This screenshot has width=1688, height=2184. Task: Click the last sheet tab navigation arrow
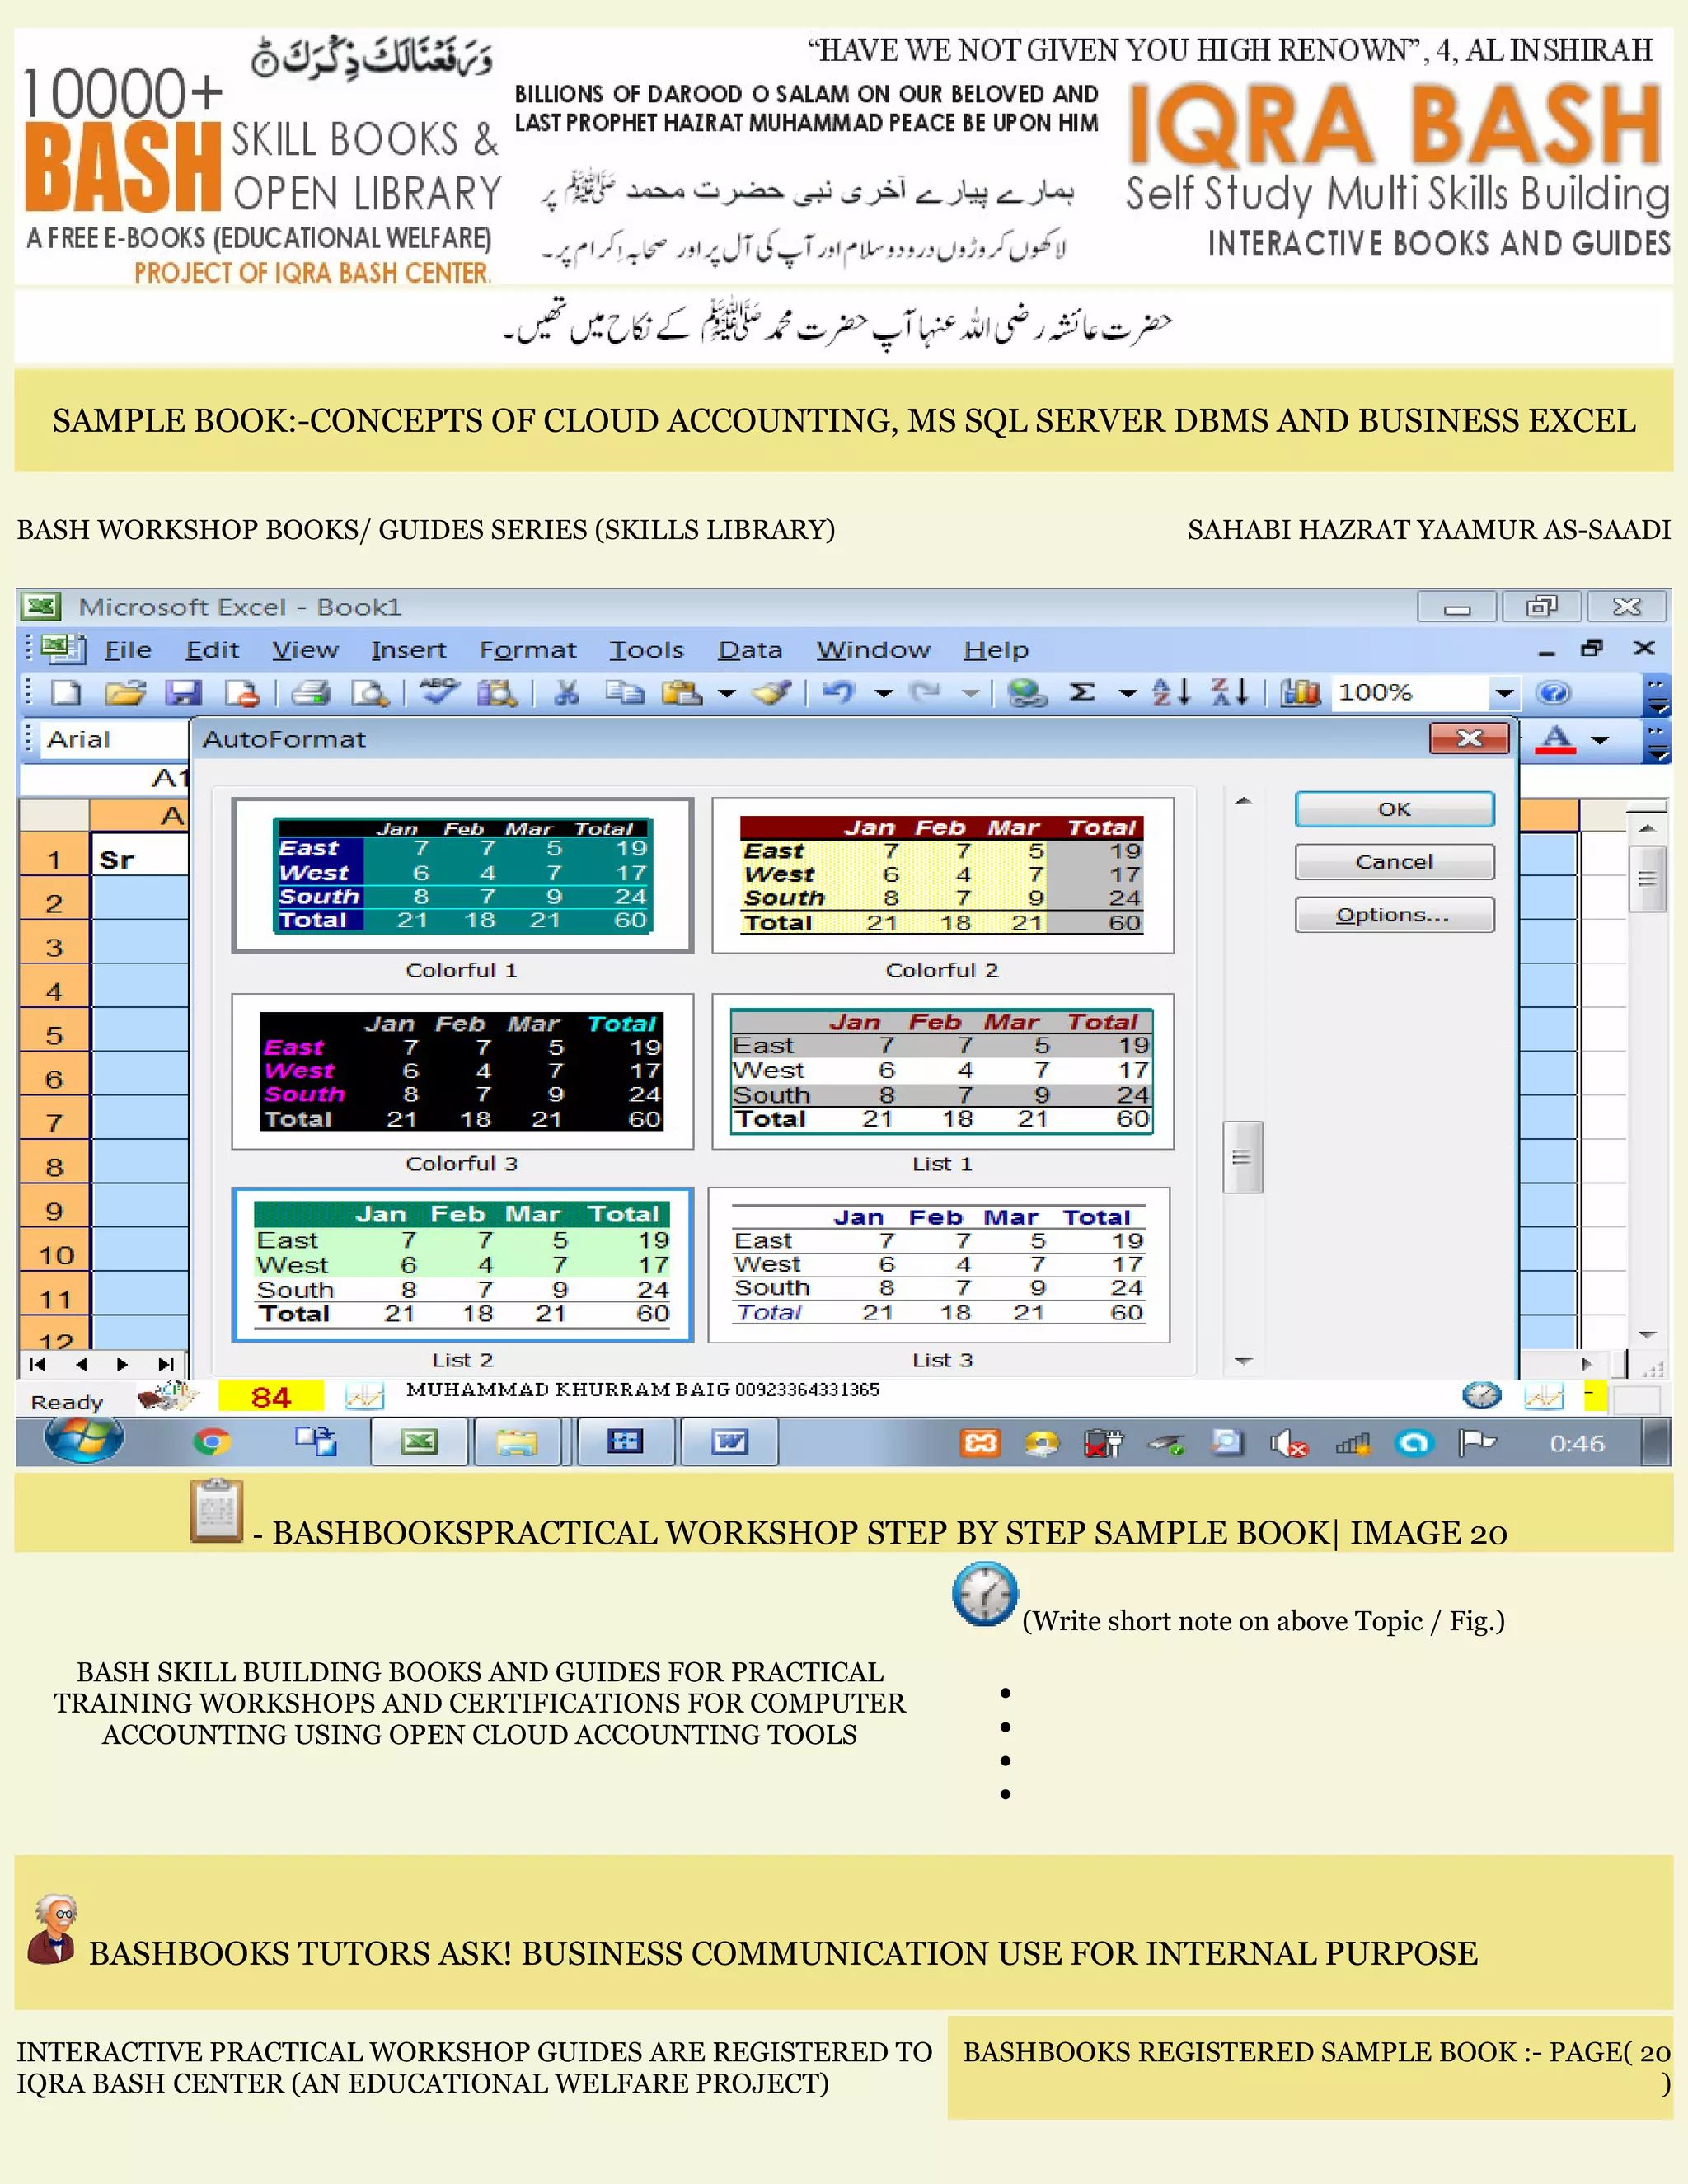pos(166,1364)
